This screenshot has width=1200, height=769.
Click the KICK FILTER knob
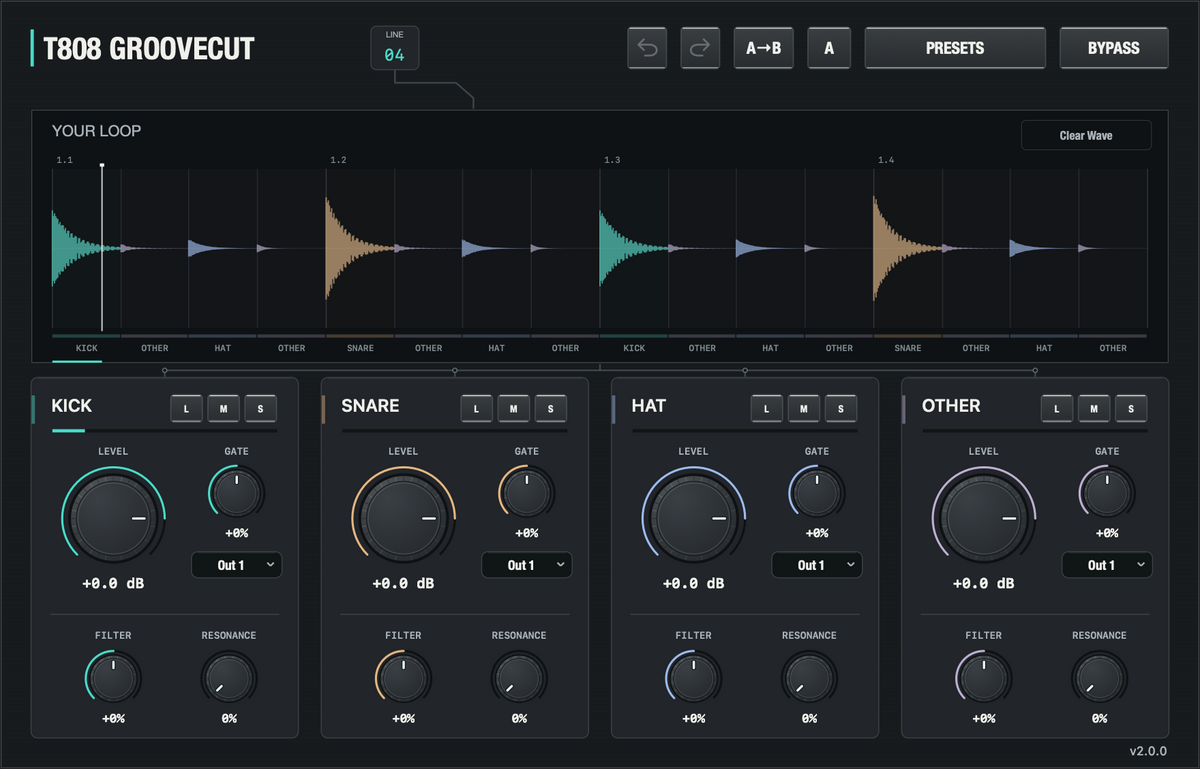coord(113,677)
